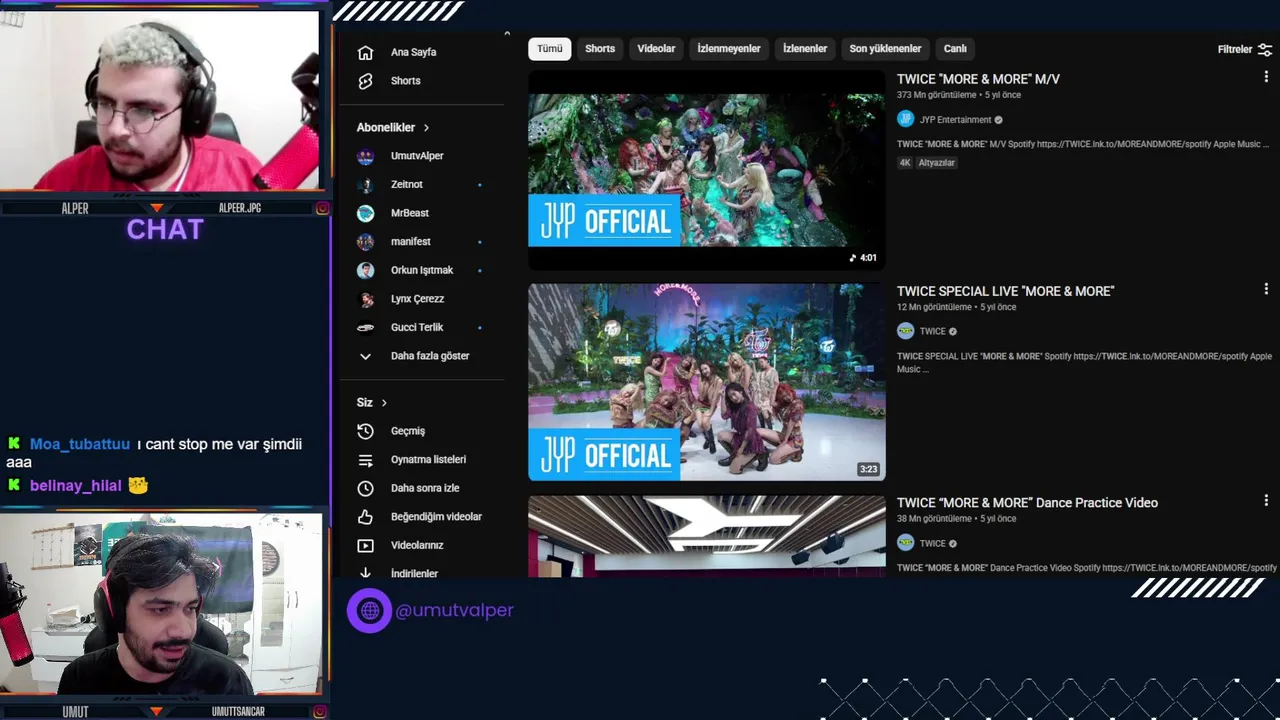Open the Shorts sidebar icon

click(365, 81)
